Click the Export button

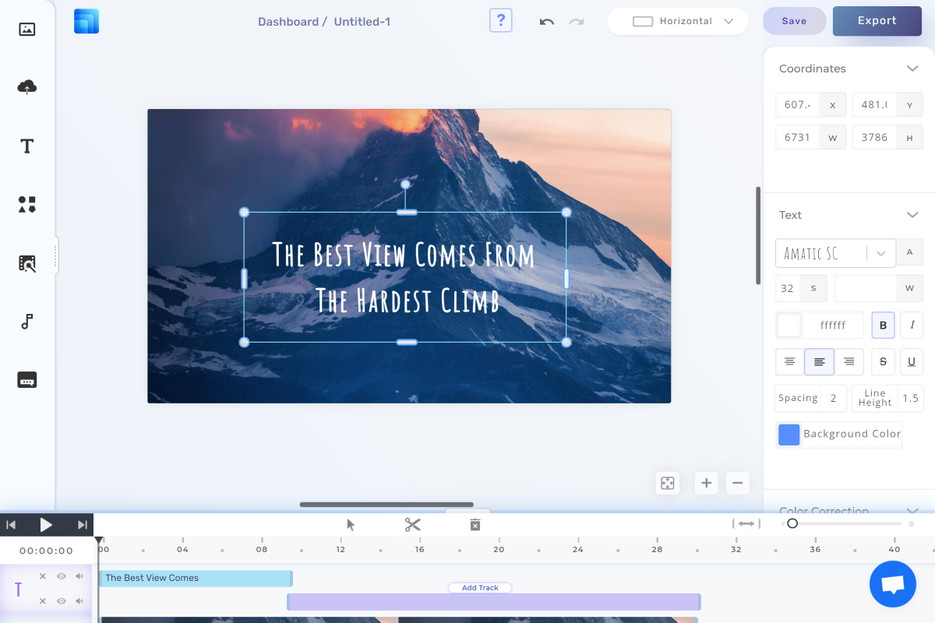[877, 20]
